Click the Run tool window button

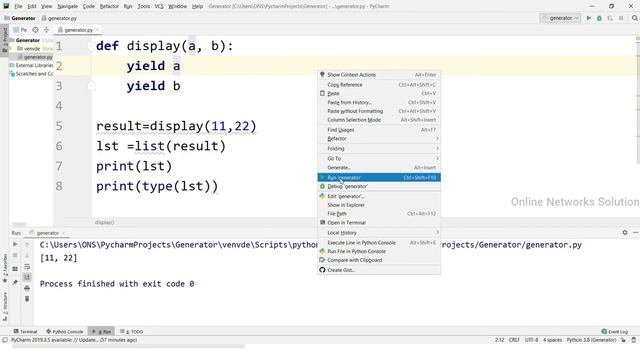coord(101,331)
